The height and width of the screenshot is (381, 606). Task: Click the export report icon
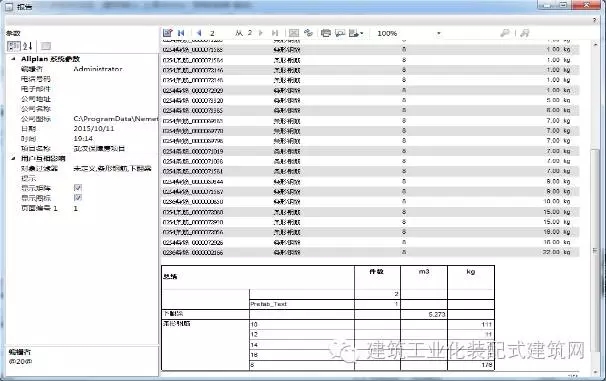click(x=354, y=33)
